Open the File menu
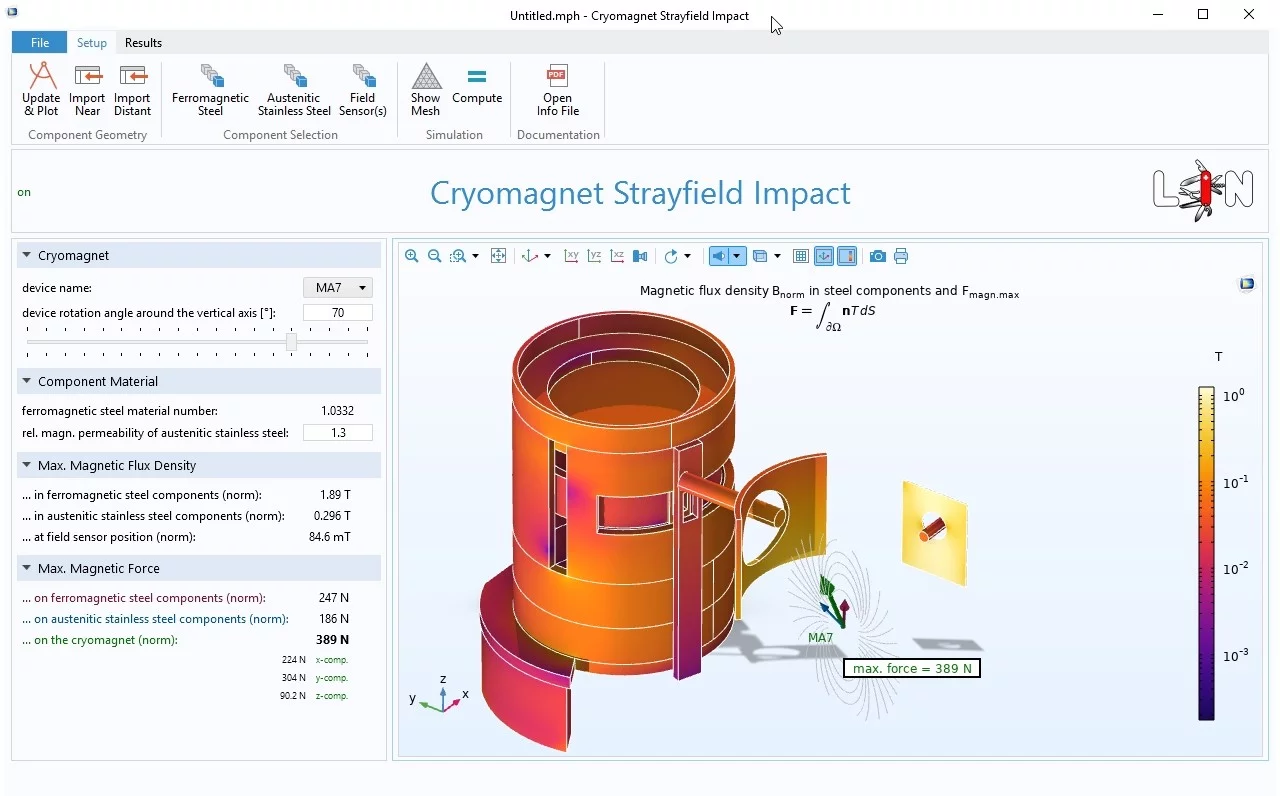 [40, 43]
